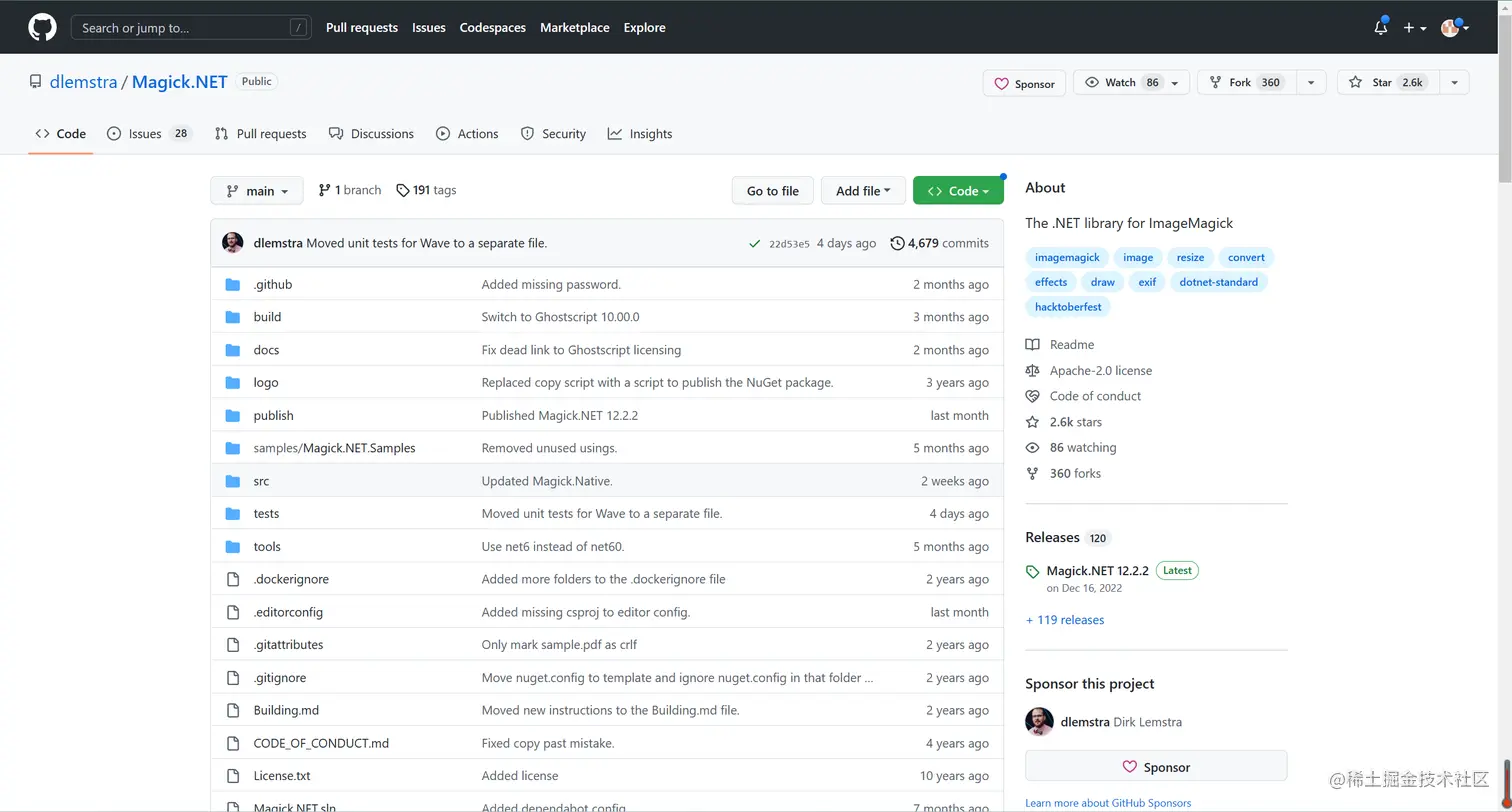Click the Sponsor heart button at top
1512x812 pixels.
tap(1025, 83)
